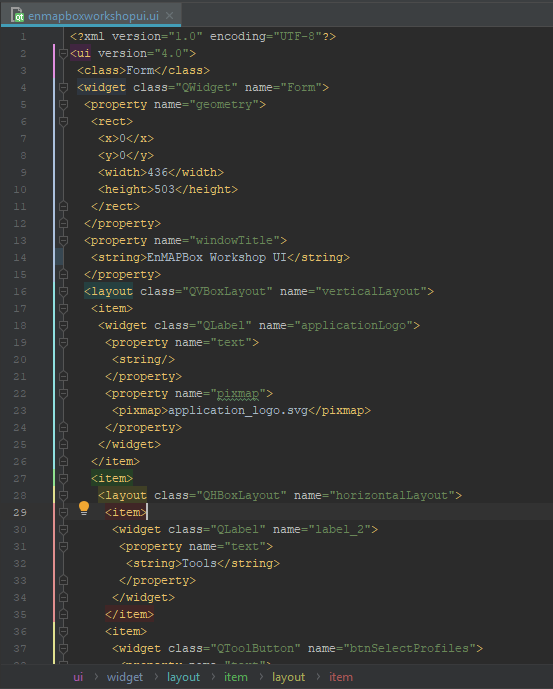The height and width of the screenshot is (689, 553).
Task: Click the '<class>Form</class>' line
Action: (143, 70)
